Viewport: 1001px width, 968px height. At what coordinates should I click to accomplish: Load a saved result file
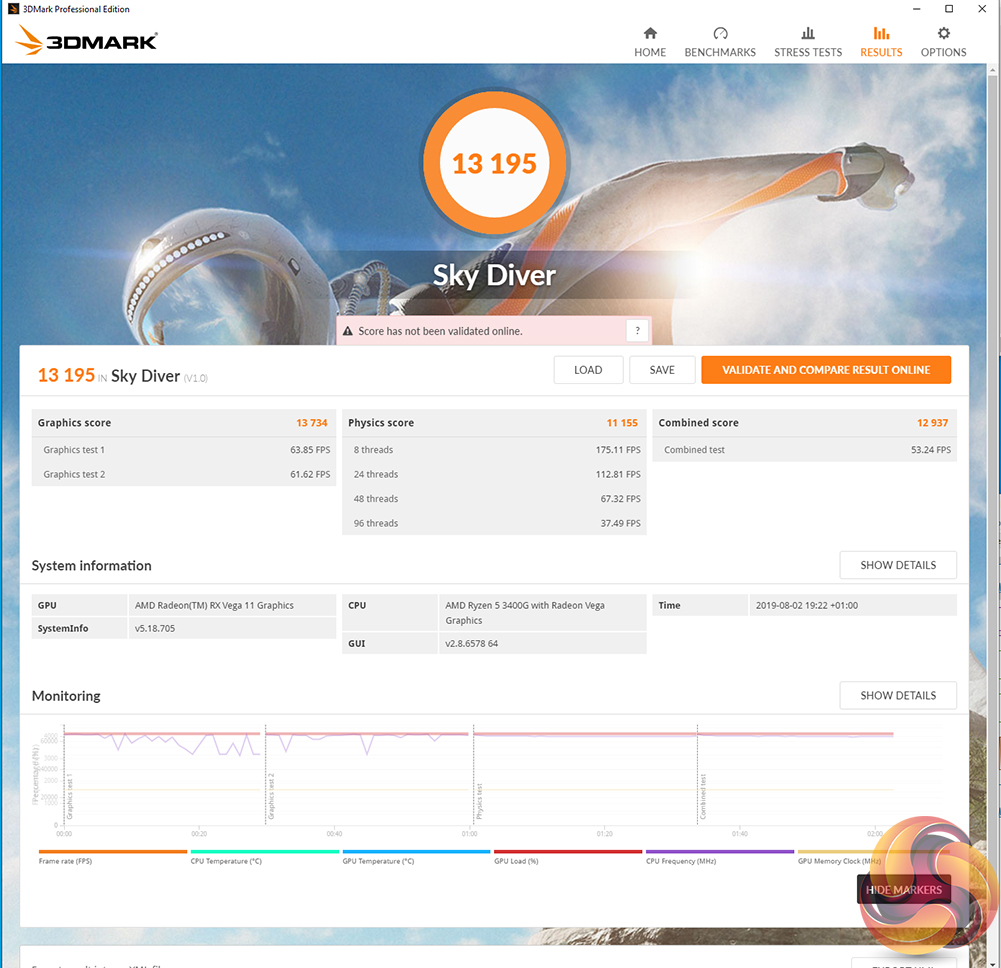point(588,370)
